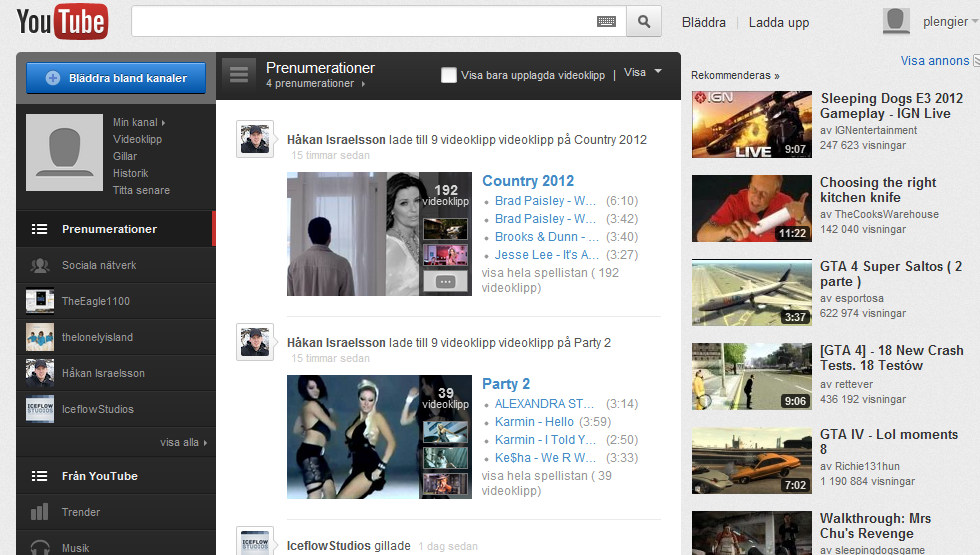Image resolution: width=980 pixels, height=555 pixels.
Task: Click the Sociala nätverk people icon
Action: [40, 266]
